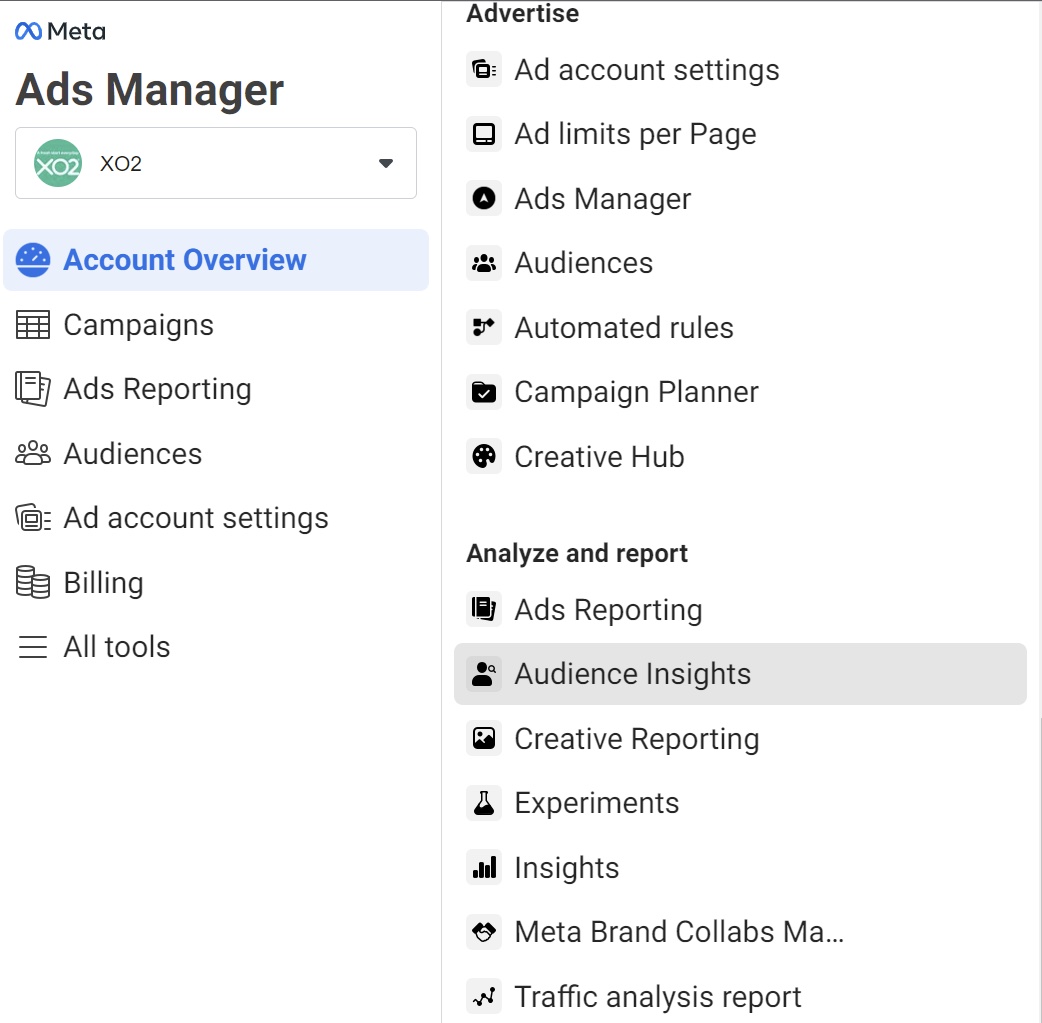Click the Billing coins icon
Image resolution: width=1042 pixels, height=1023 pixels.
[x=33, y=583]
